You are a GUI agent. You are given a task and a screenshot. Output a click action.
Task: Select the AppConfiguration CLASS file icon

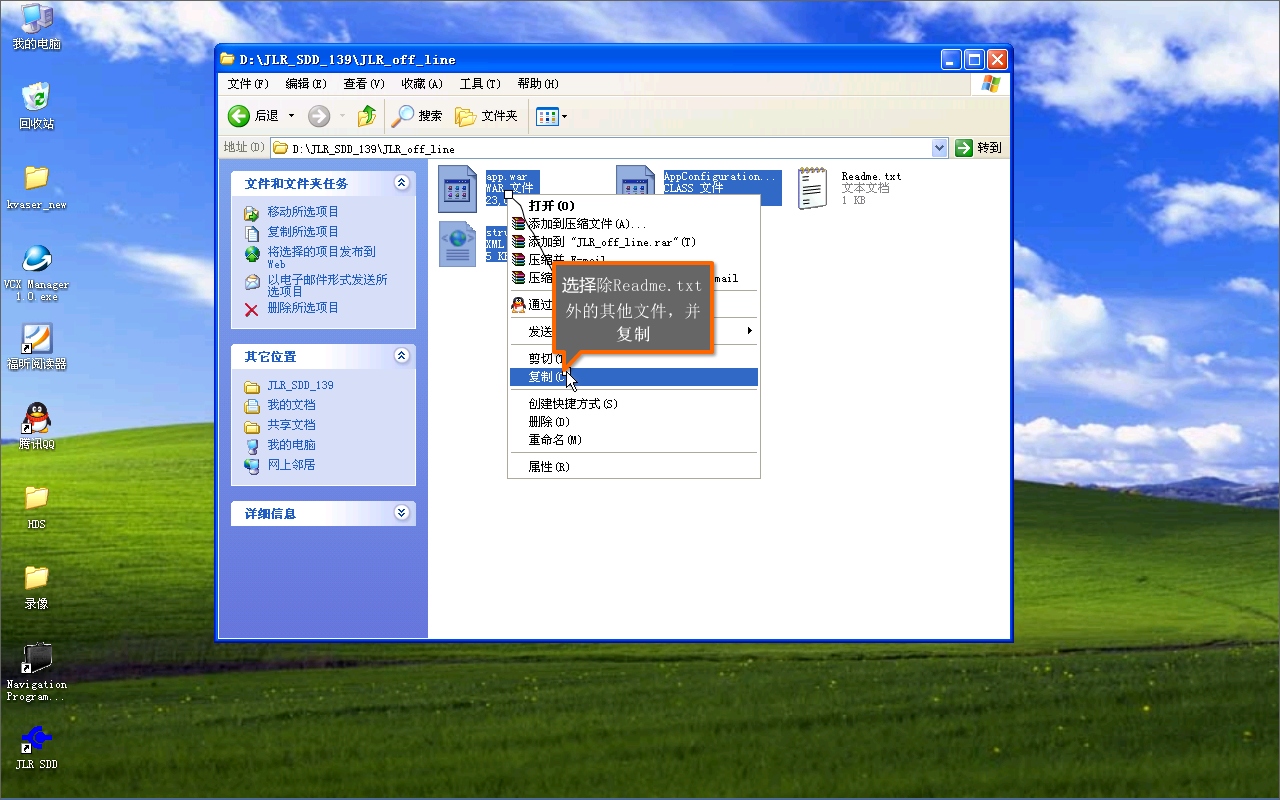(635, 184)
